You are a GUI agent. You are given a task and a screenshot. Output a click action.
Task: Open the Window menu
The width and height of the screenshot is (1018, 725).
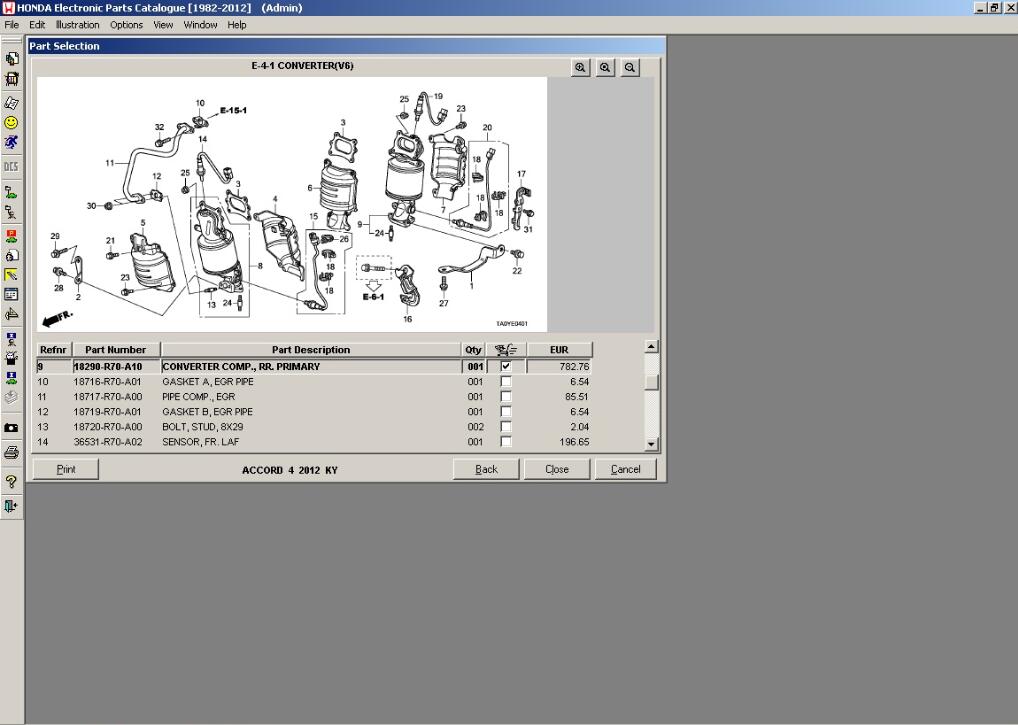[200, 25]
